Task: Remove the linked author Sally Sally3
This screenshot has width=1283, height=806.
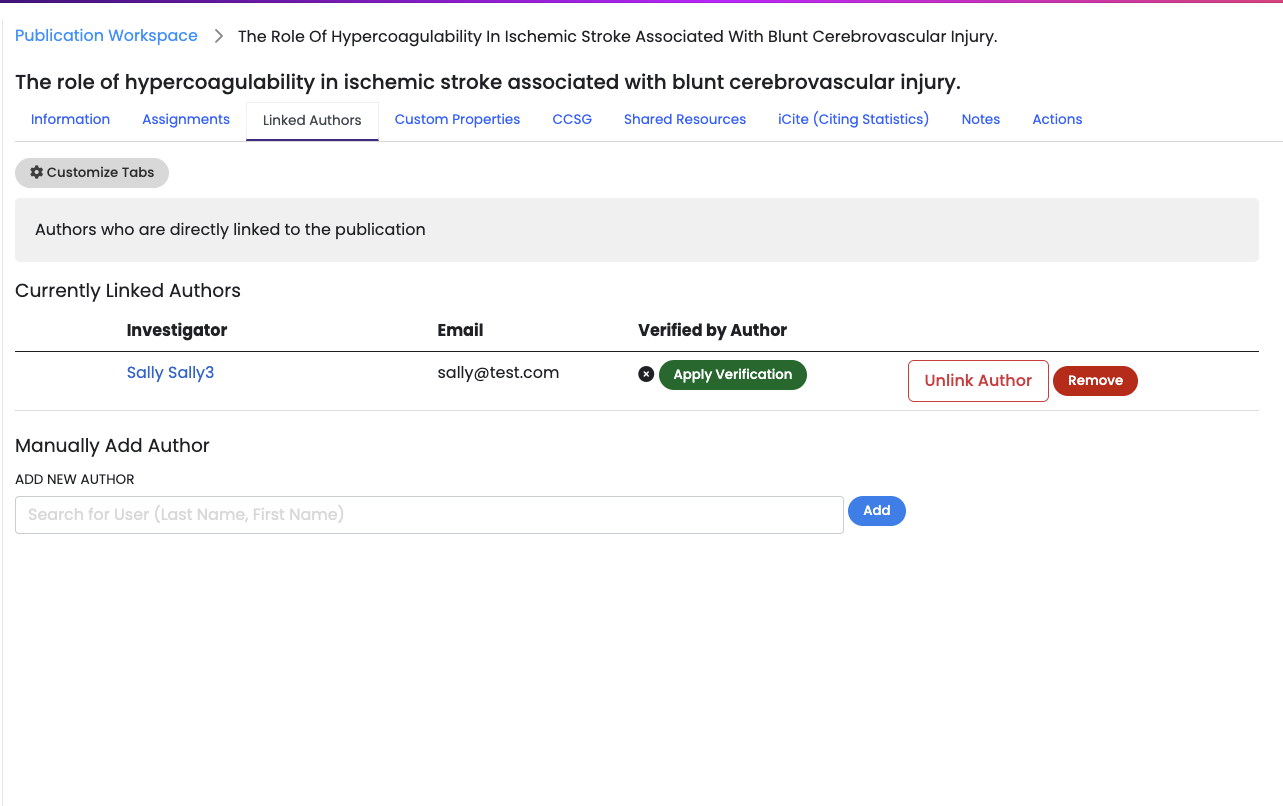Action: tap(1095, 381)
